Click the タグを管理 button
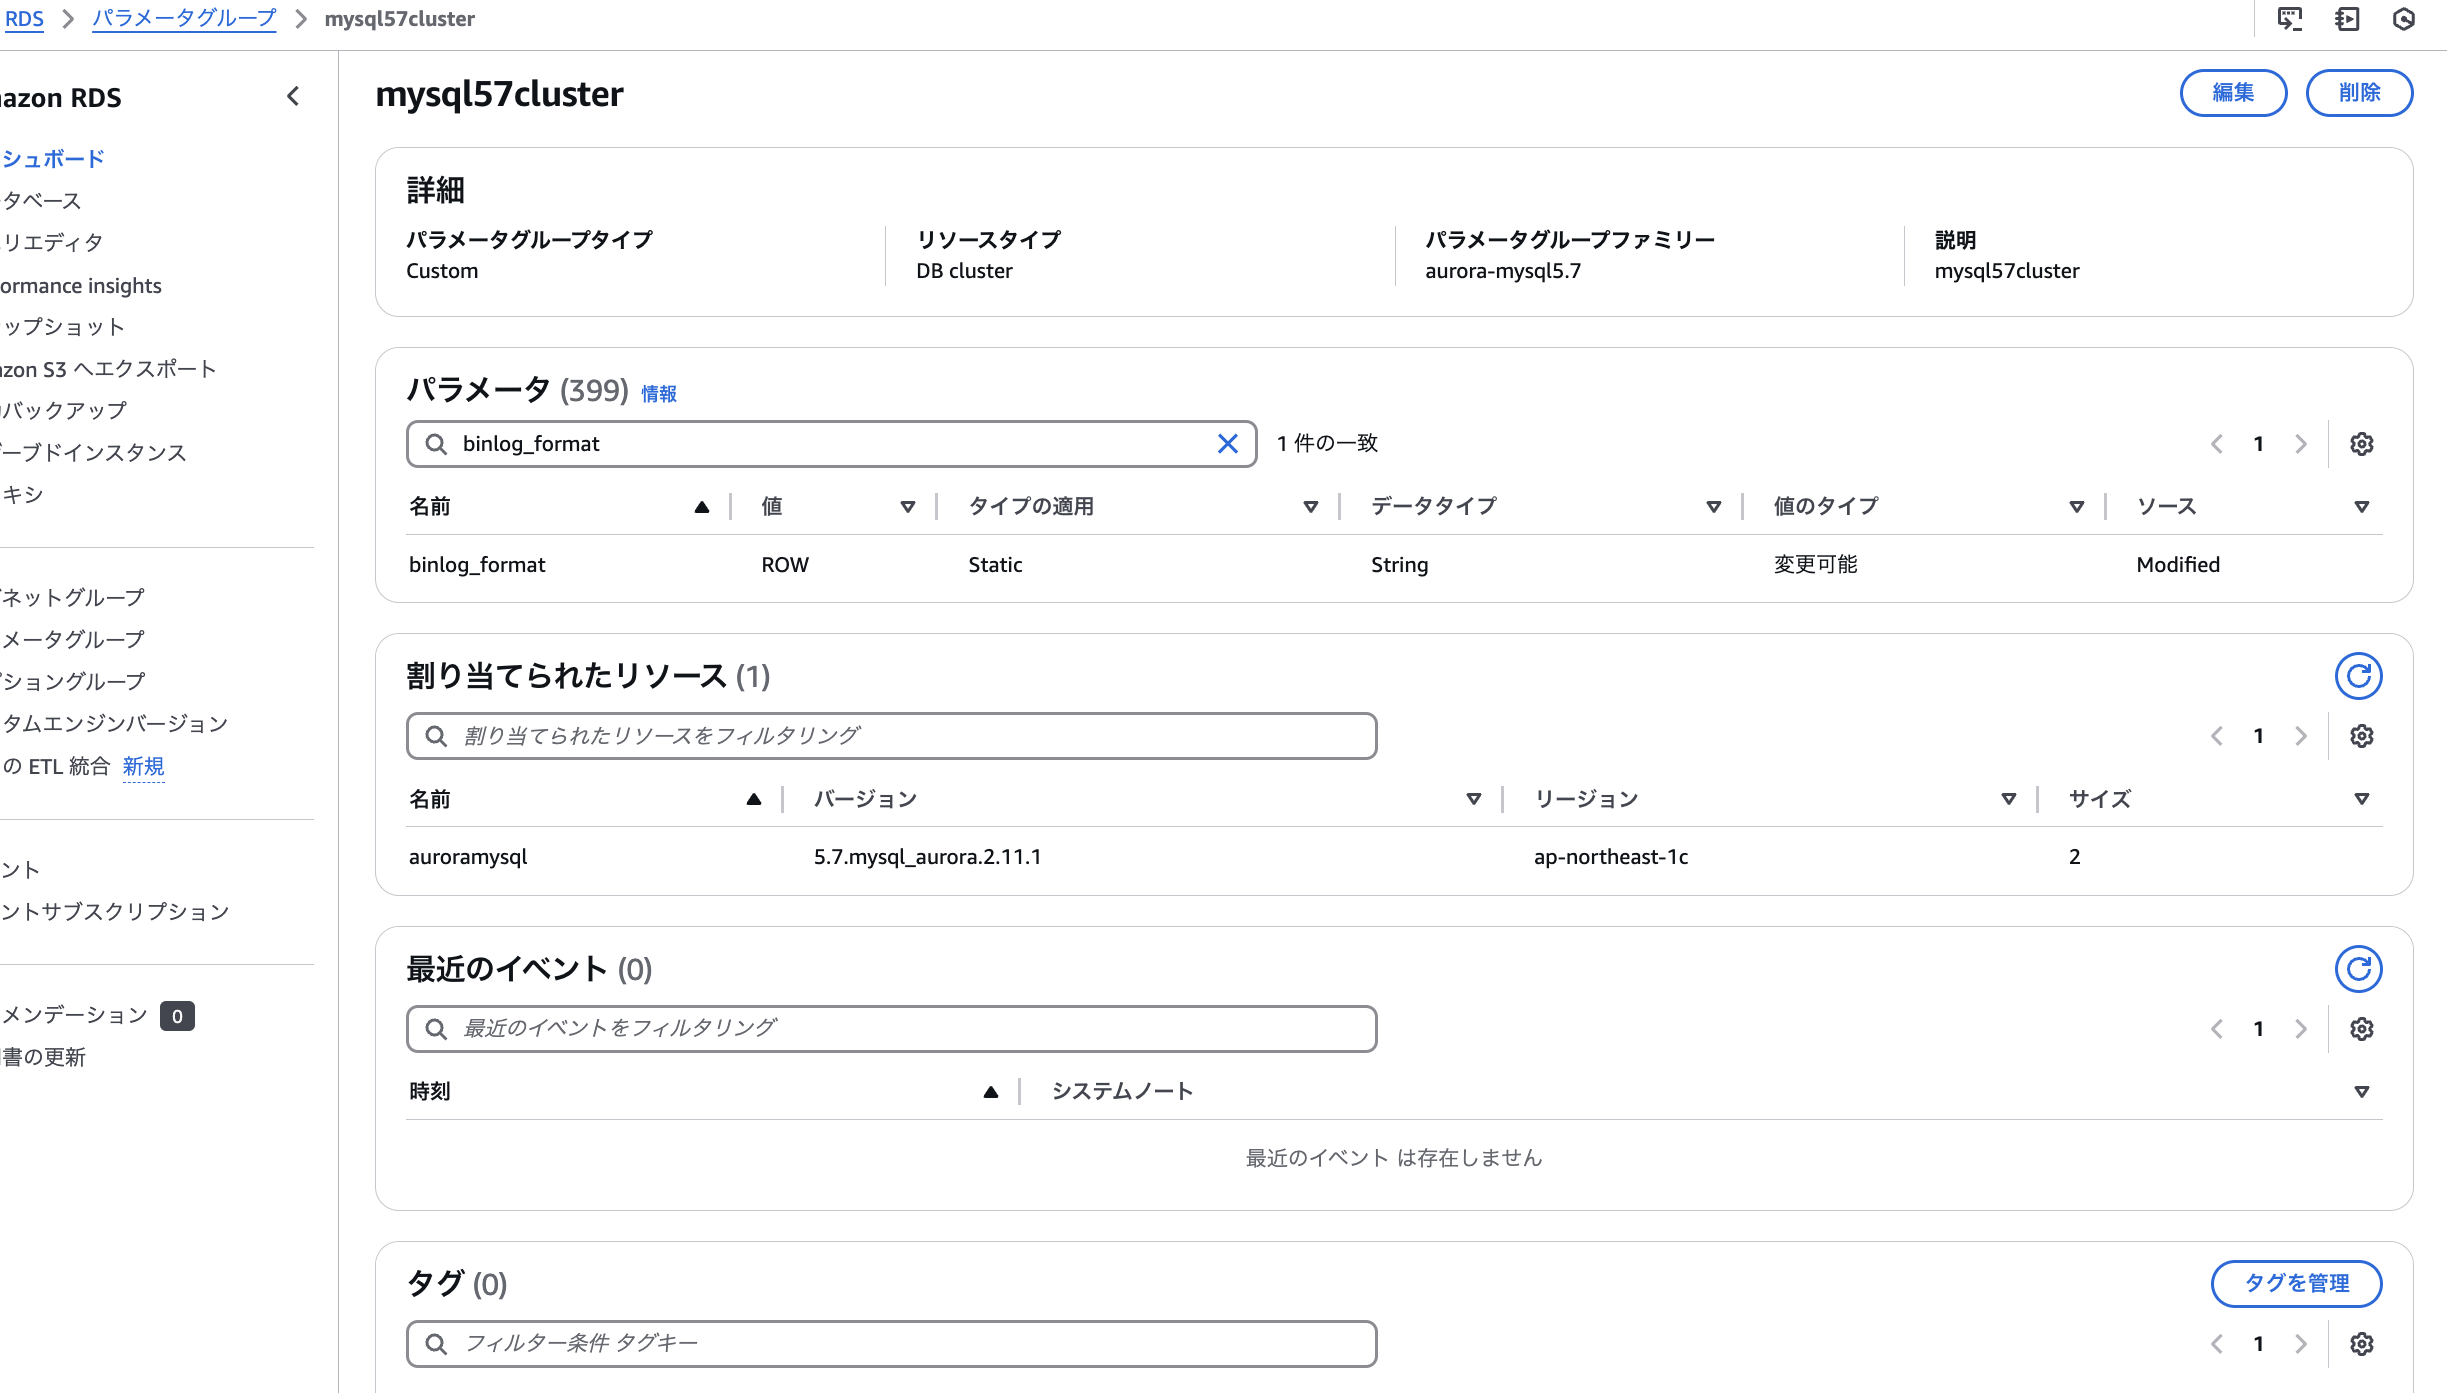This screenshot has height=1393, width=2447. pos(2296,1284)
